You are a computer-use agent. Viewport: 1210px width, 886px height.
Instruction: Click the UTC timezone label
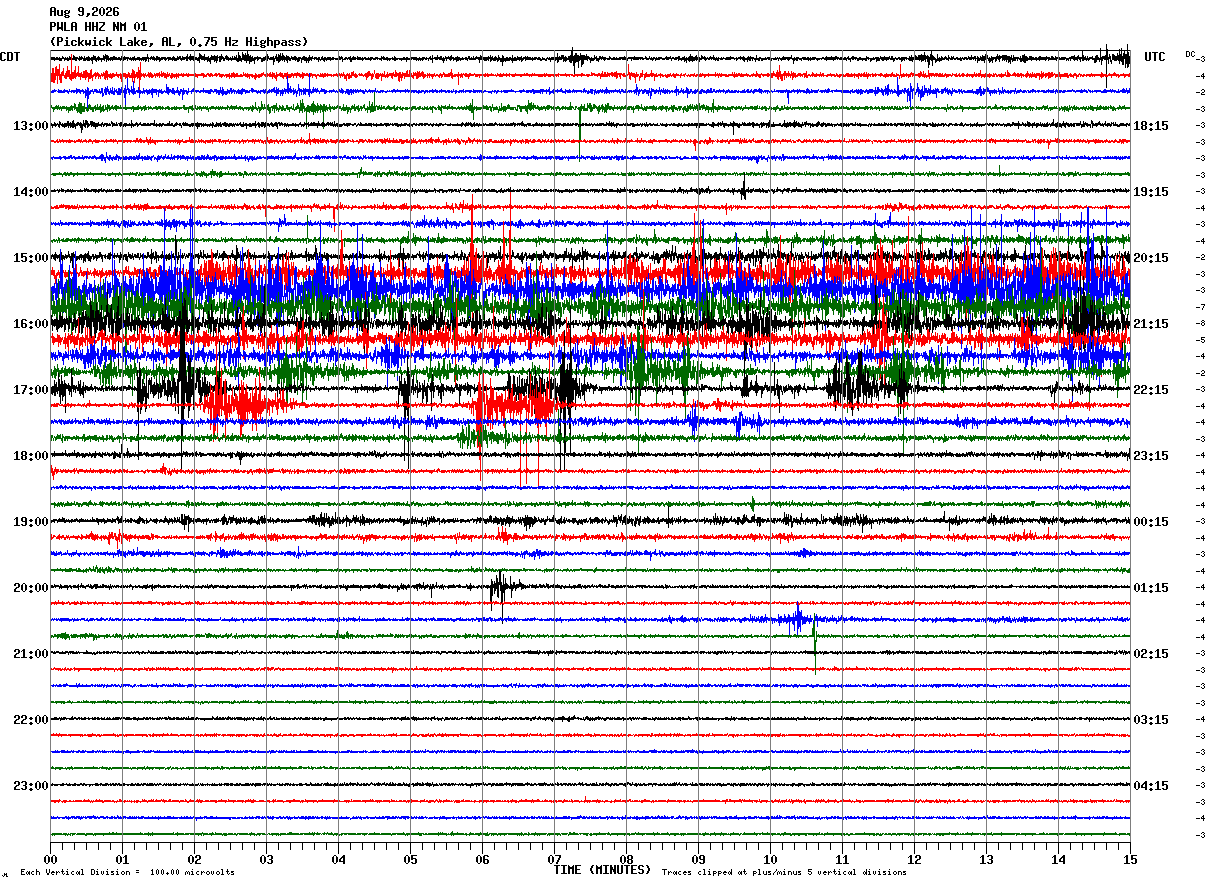tap(1155, 57)
